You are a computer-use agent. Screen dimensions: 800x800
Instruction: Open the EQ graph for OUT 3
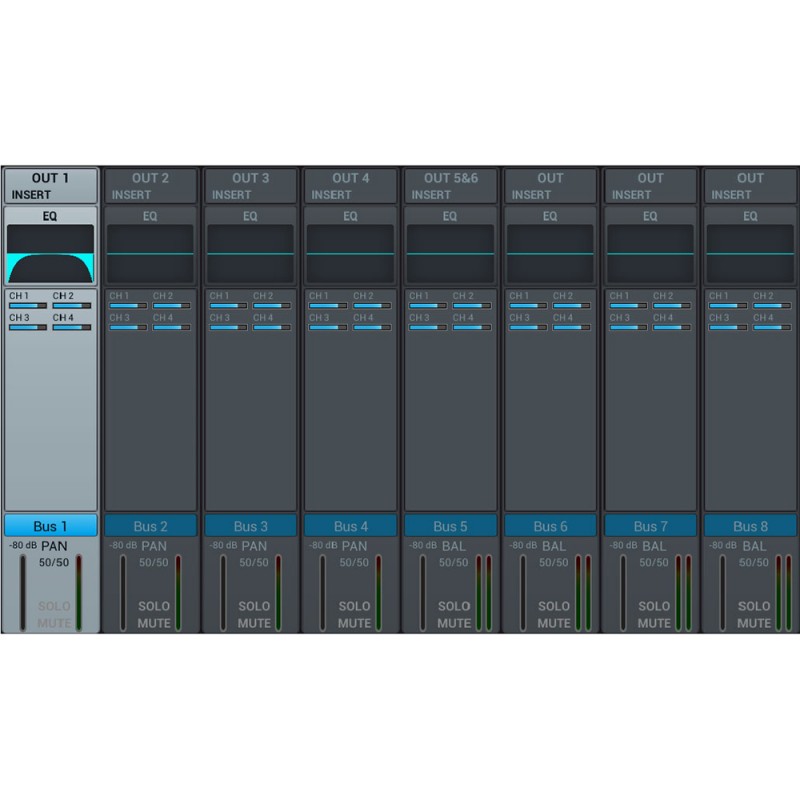250,253
